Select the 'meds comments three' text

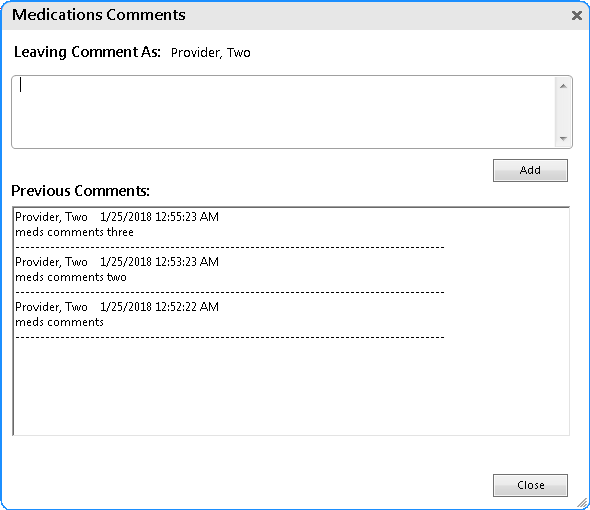(x=74, y=232)
